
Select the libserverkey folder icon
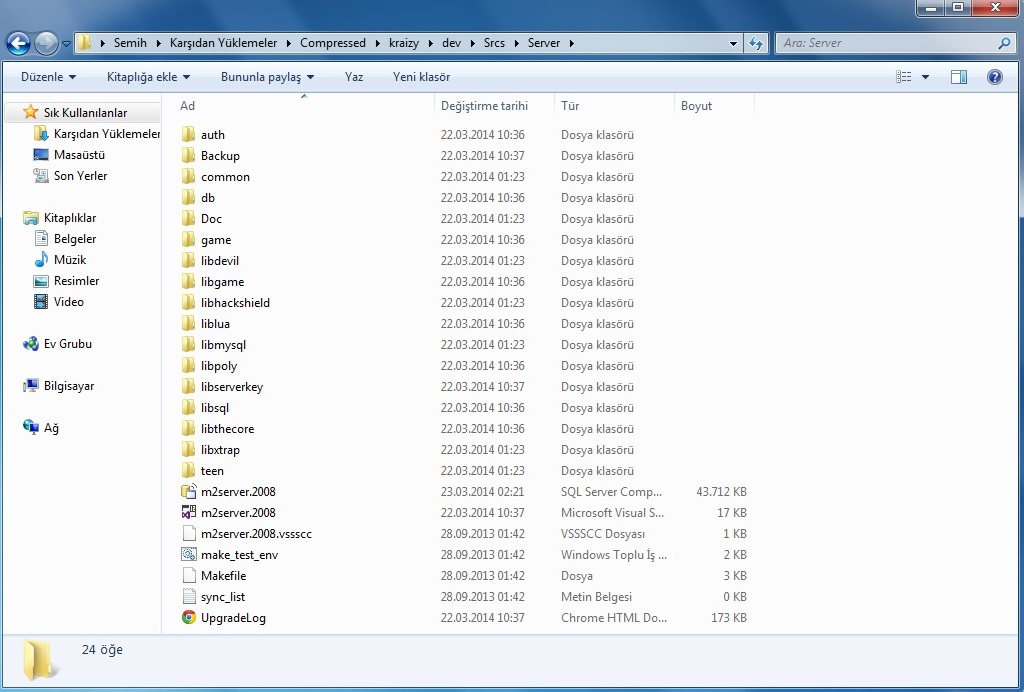pyautogui.click(x=189, y=386)
